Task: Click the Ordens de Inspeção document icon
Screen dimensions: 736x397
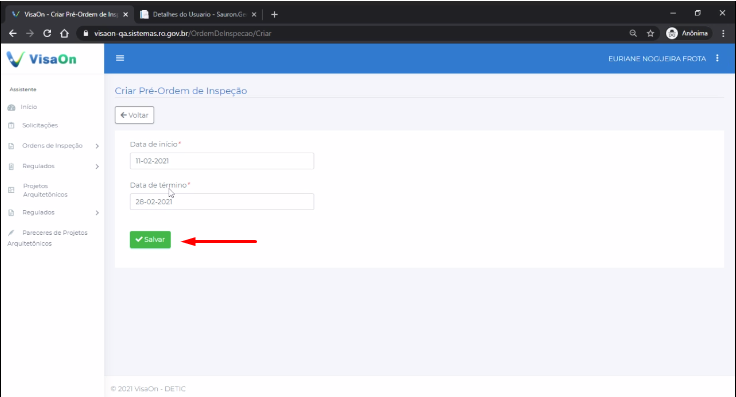Action: [11, 146]
